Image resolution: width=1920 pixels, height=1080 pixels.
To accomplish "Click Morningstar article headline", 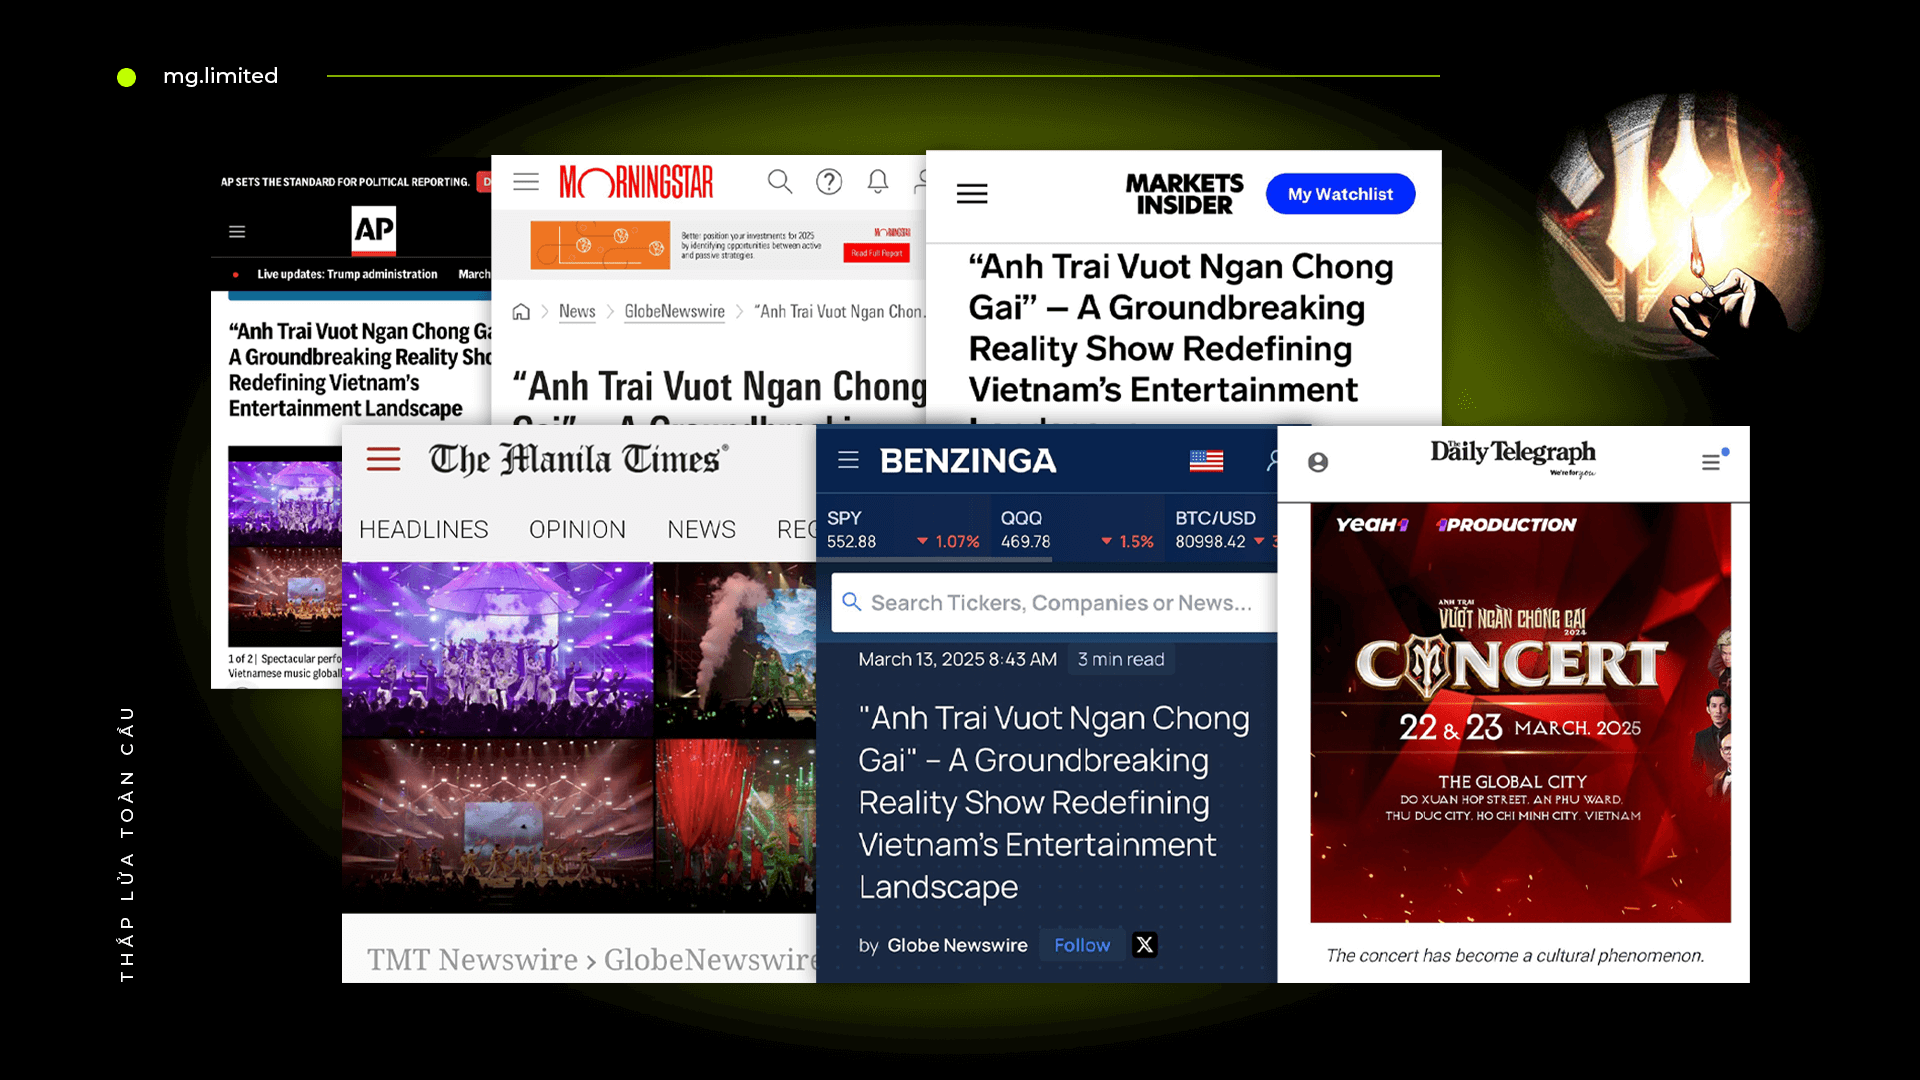I will pos(719,398).
